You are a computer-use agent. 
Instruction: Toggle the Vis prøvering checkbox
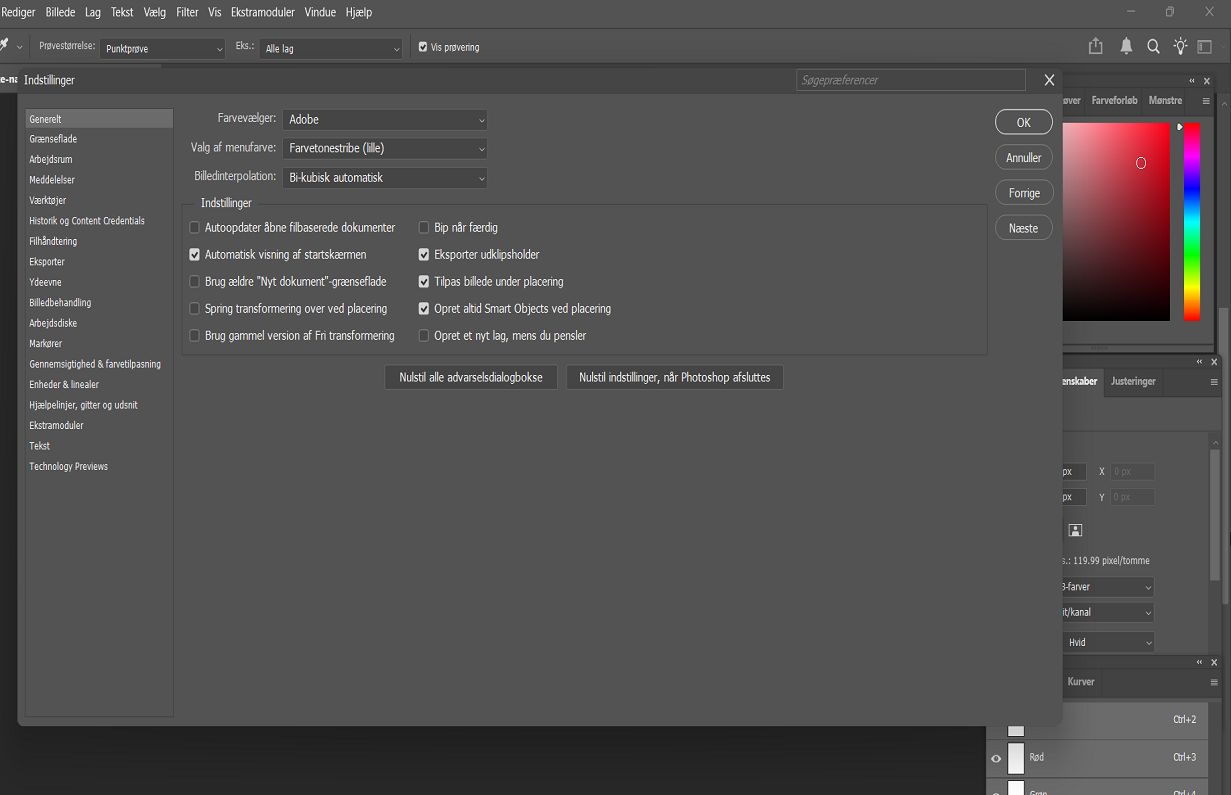(x=423, y=47)
